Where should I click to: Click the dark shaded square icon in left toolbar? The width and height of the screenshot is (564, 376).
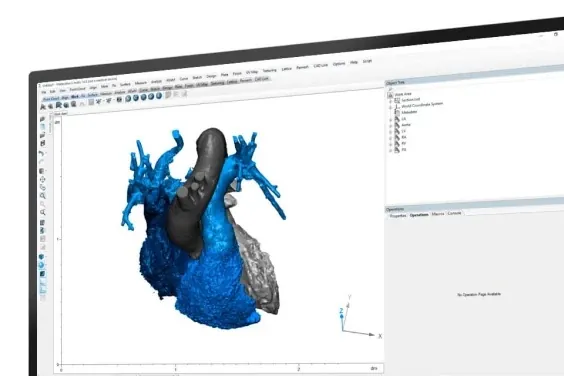tap(42, 274)
